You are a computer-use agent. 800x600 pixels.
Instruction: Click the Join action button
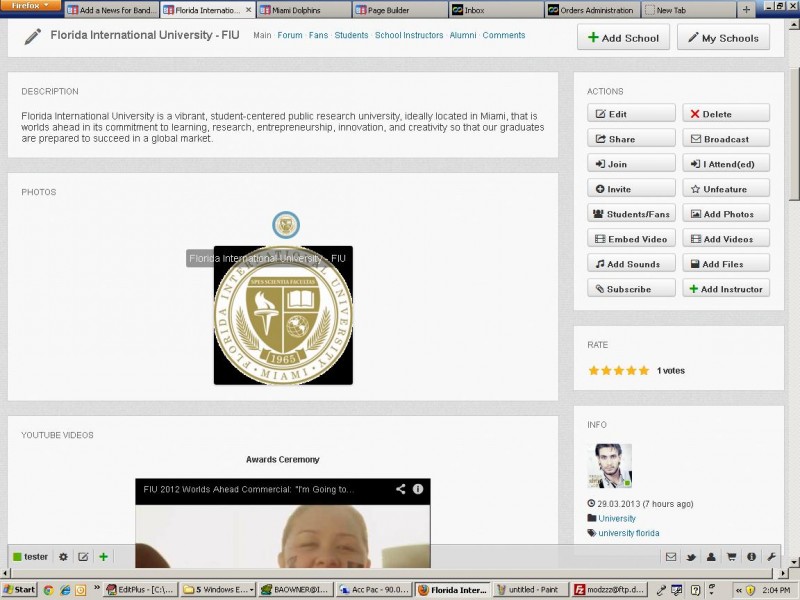click(x=631, y=164)
